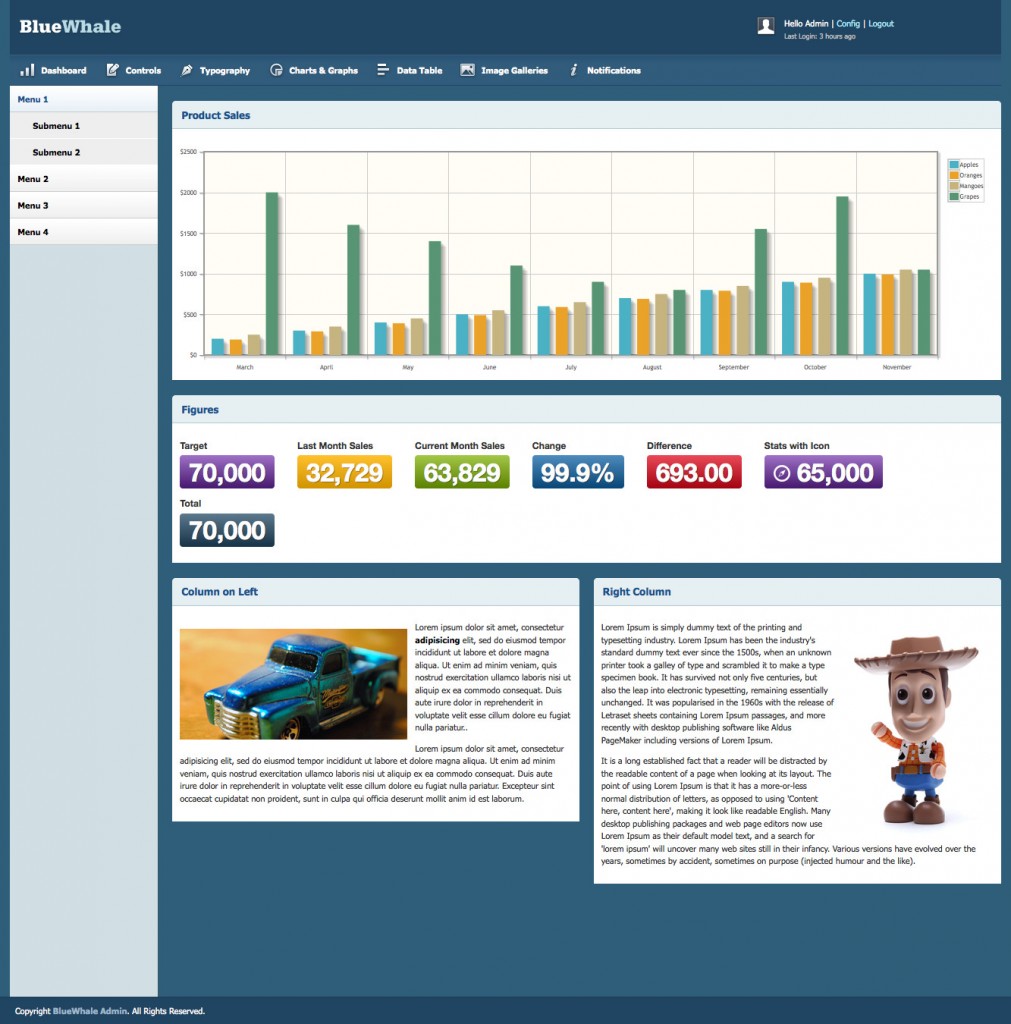Click the BlueWhale logo
Viewport: 1011px width, 1024px height.
pyautogui.click(x=70, y=27)
